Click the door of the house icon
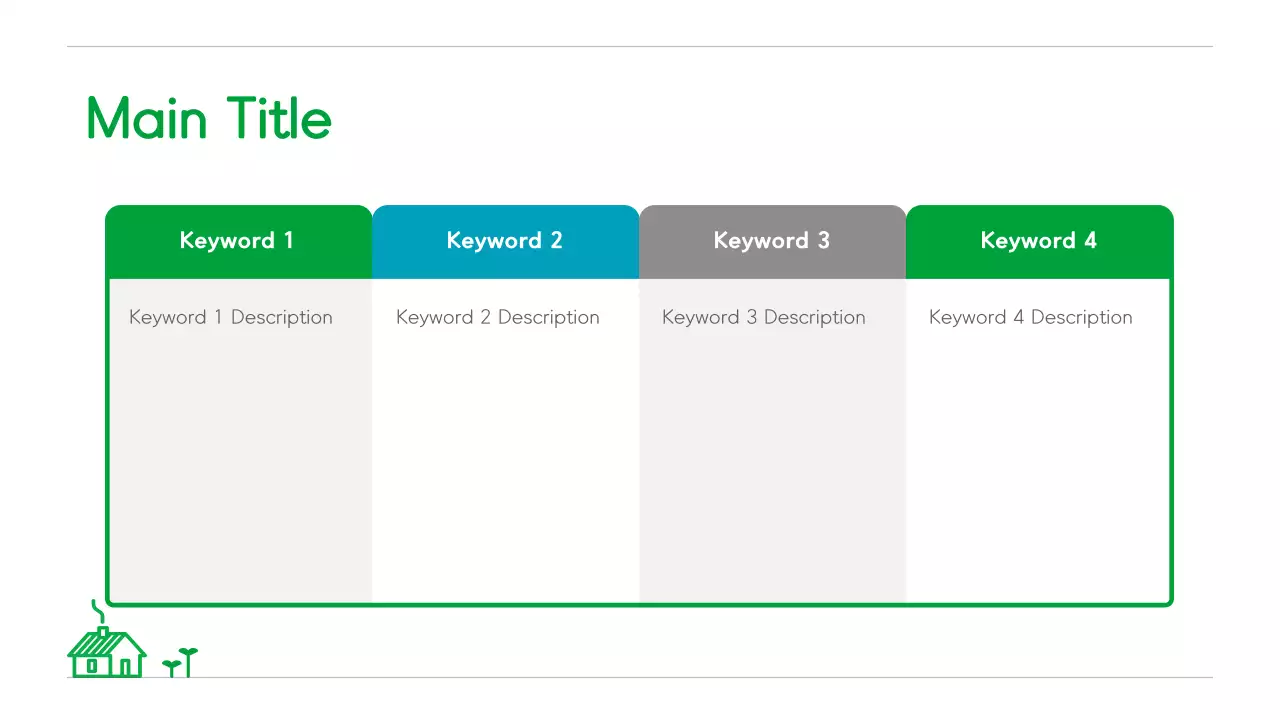This screenshot has height=720, width=1280. [x=126, y=666]
